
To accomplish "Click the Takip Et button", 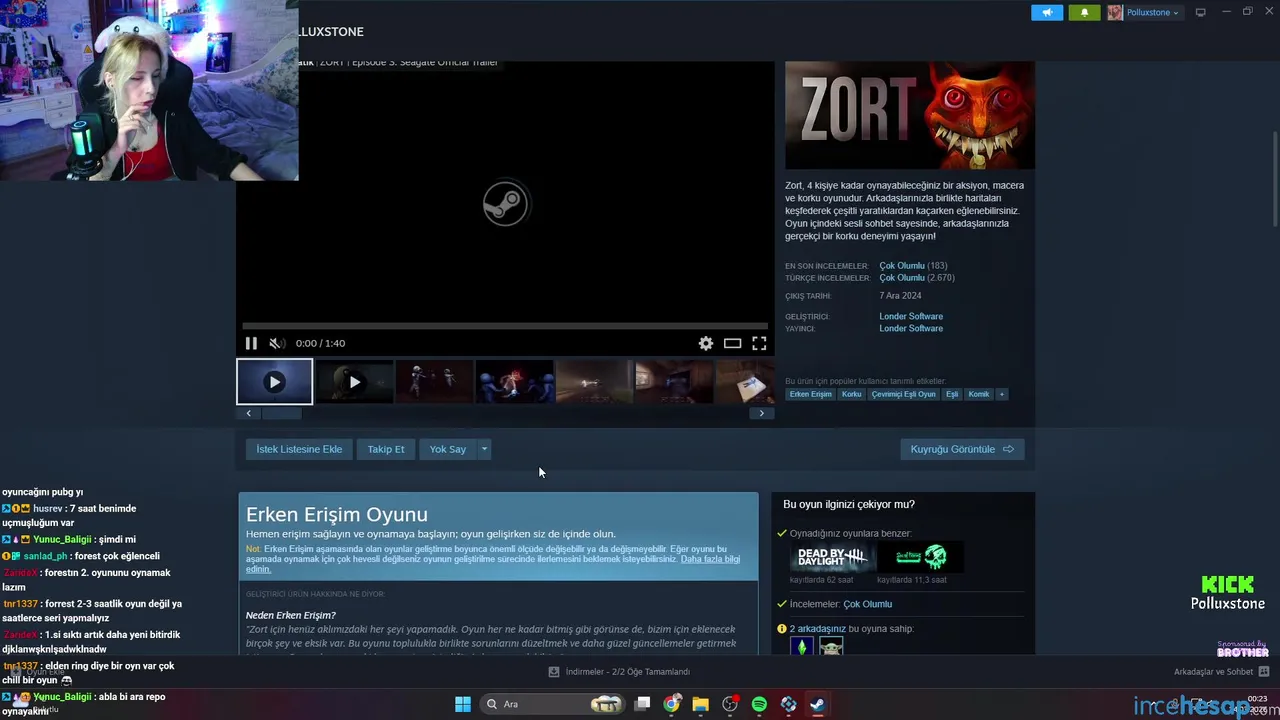I will [x=386, y=449].
